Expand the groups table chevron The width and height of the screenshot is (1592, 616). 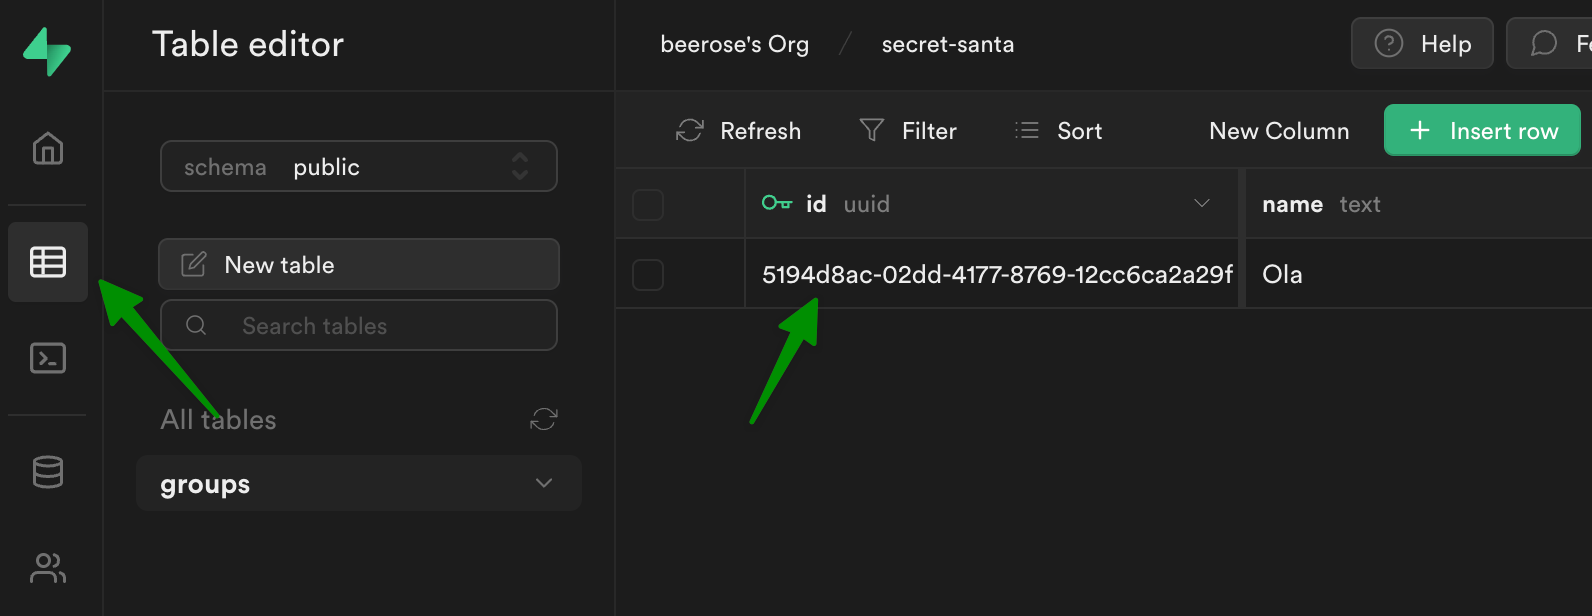click(544, 484)
